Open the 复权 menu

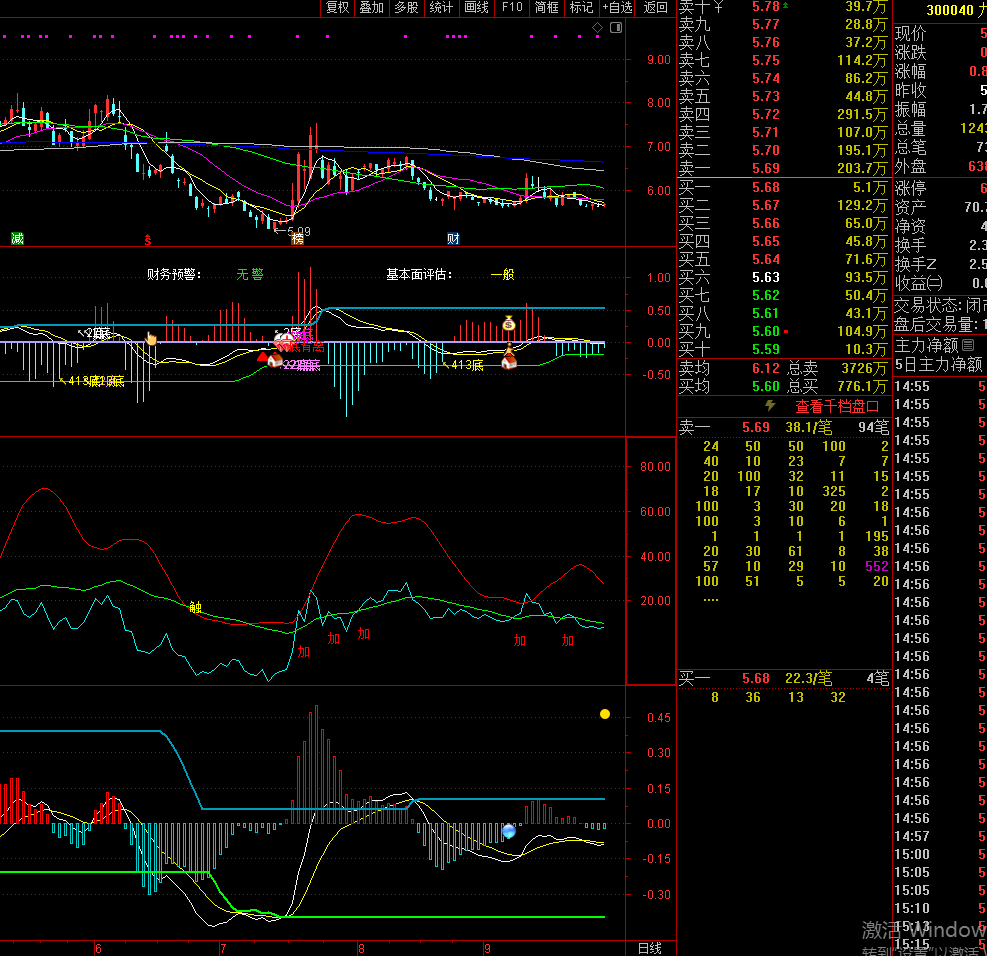click(337, 8)
